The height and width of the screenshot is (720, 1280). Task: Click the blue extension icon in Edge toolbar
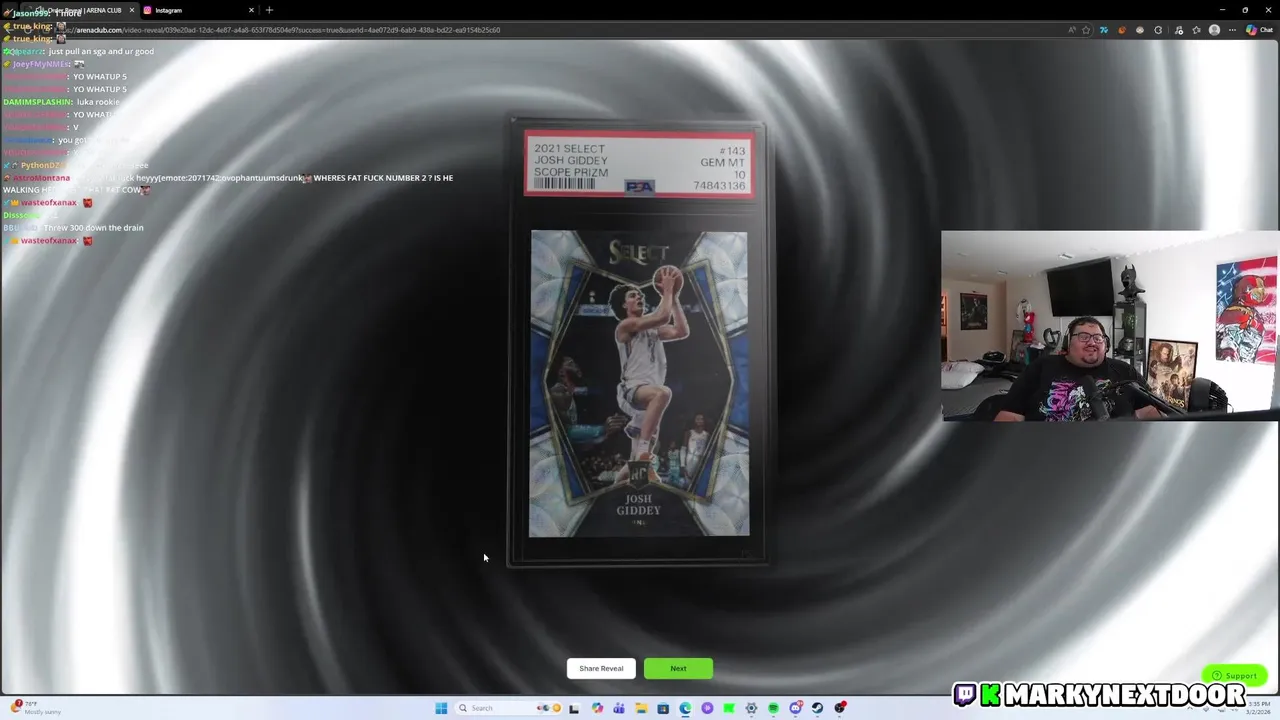point(1104,30)
